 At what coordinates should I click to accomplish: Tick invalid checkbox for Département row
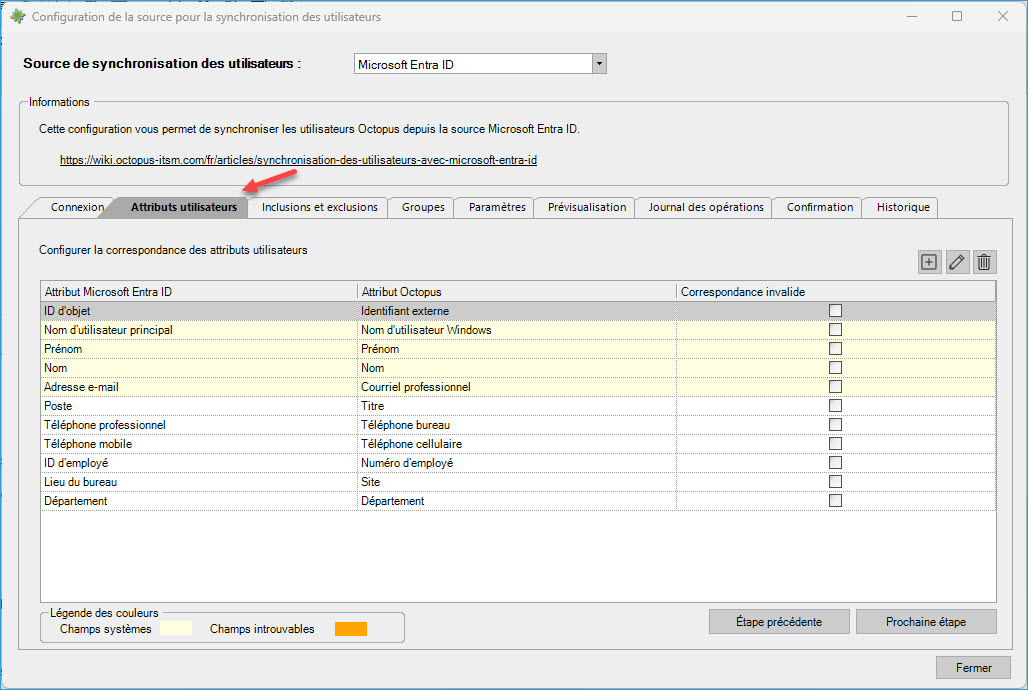[835, 501]
